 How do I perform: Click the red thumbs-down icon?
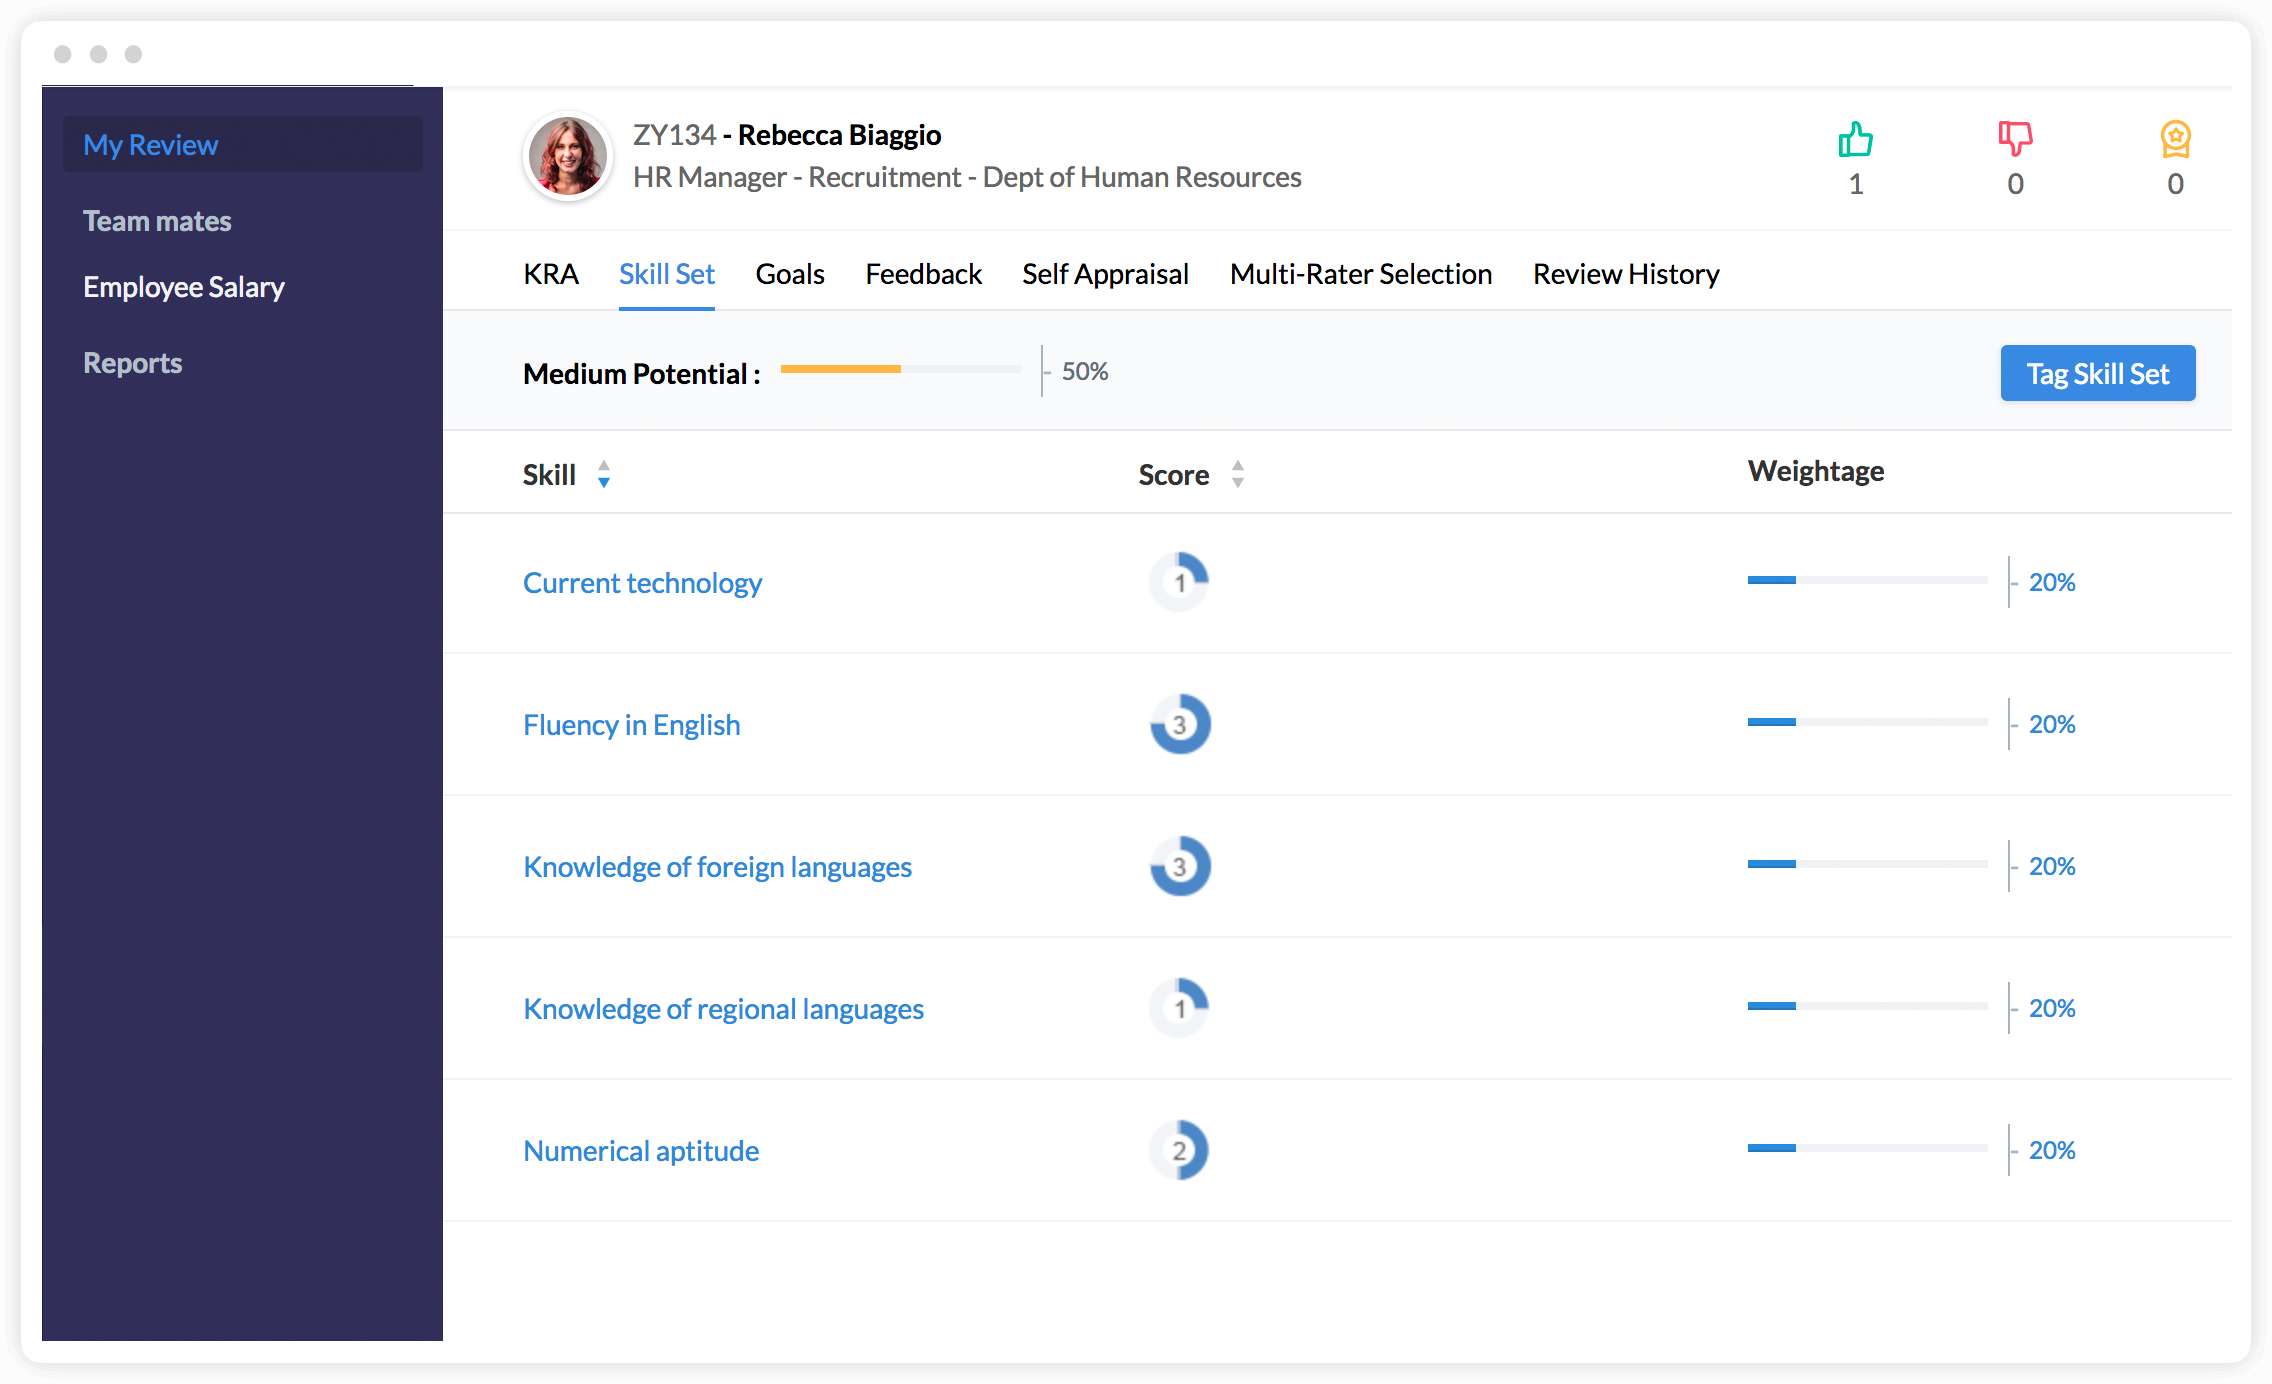tap(2015, 139)
